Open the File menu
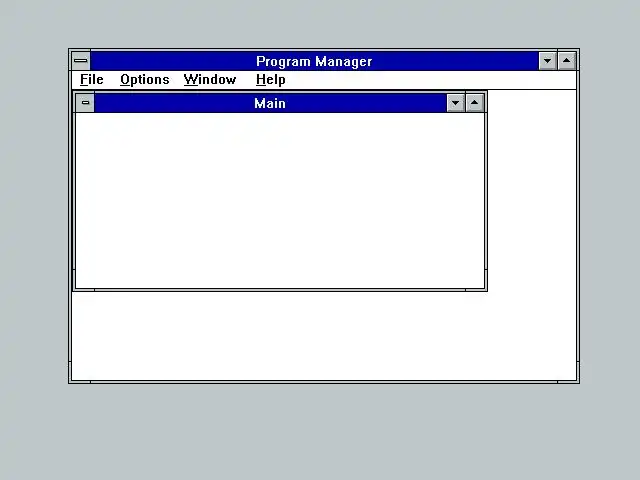This screenshot has height=480, width=640. (x=91, y=80)
